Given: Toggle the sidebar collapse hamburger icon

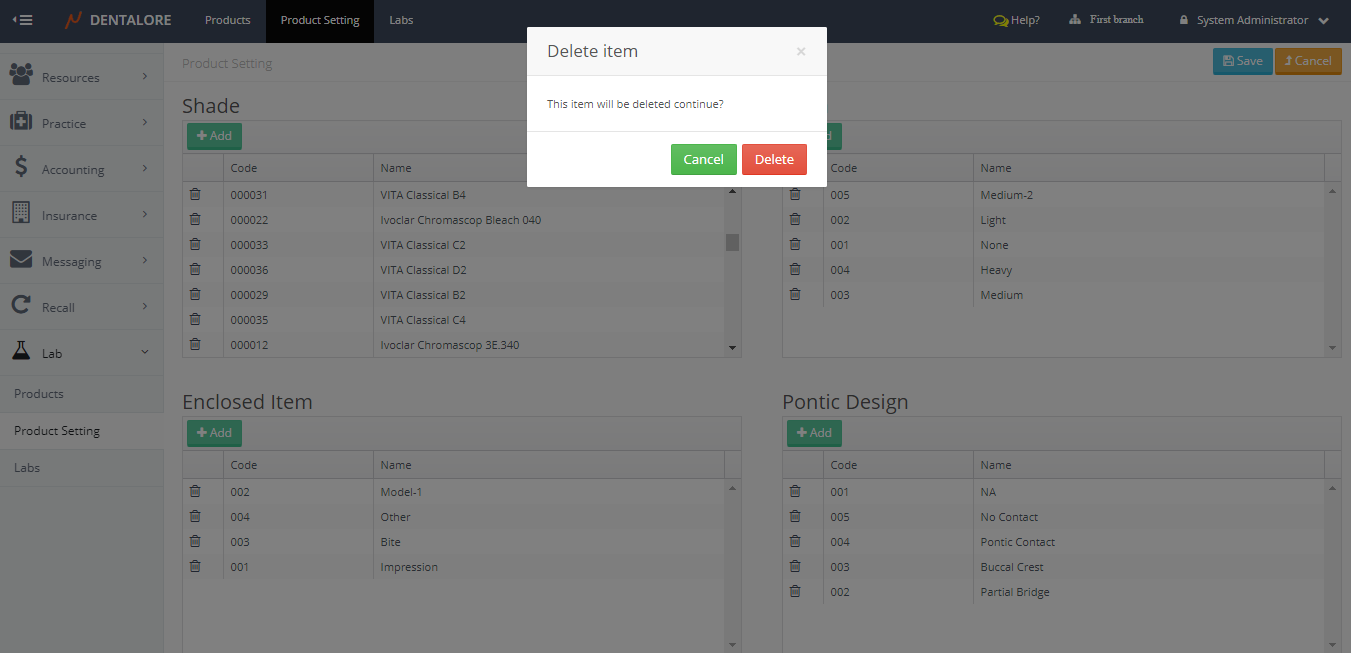Looking at the screenshot, I should point(22,20).
